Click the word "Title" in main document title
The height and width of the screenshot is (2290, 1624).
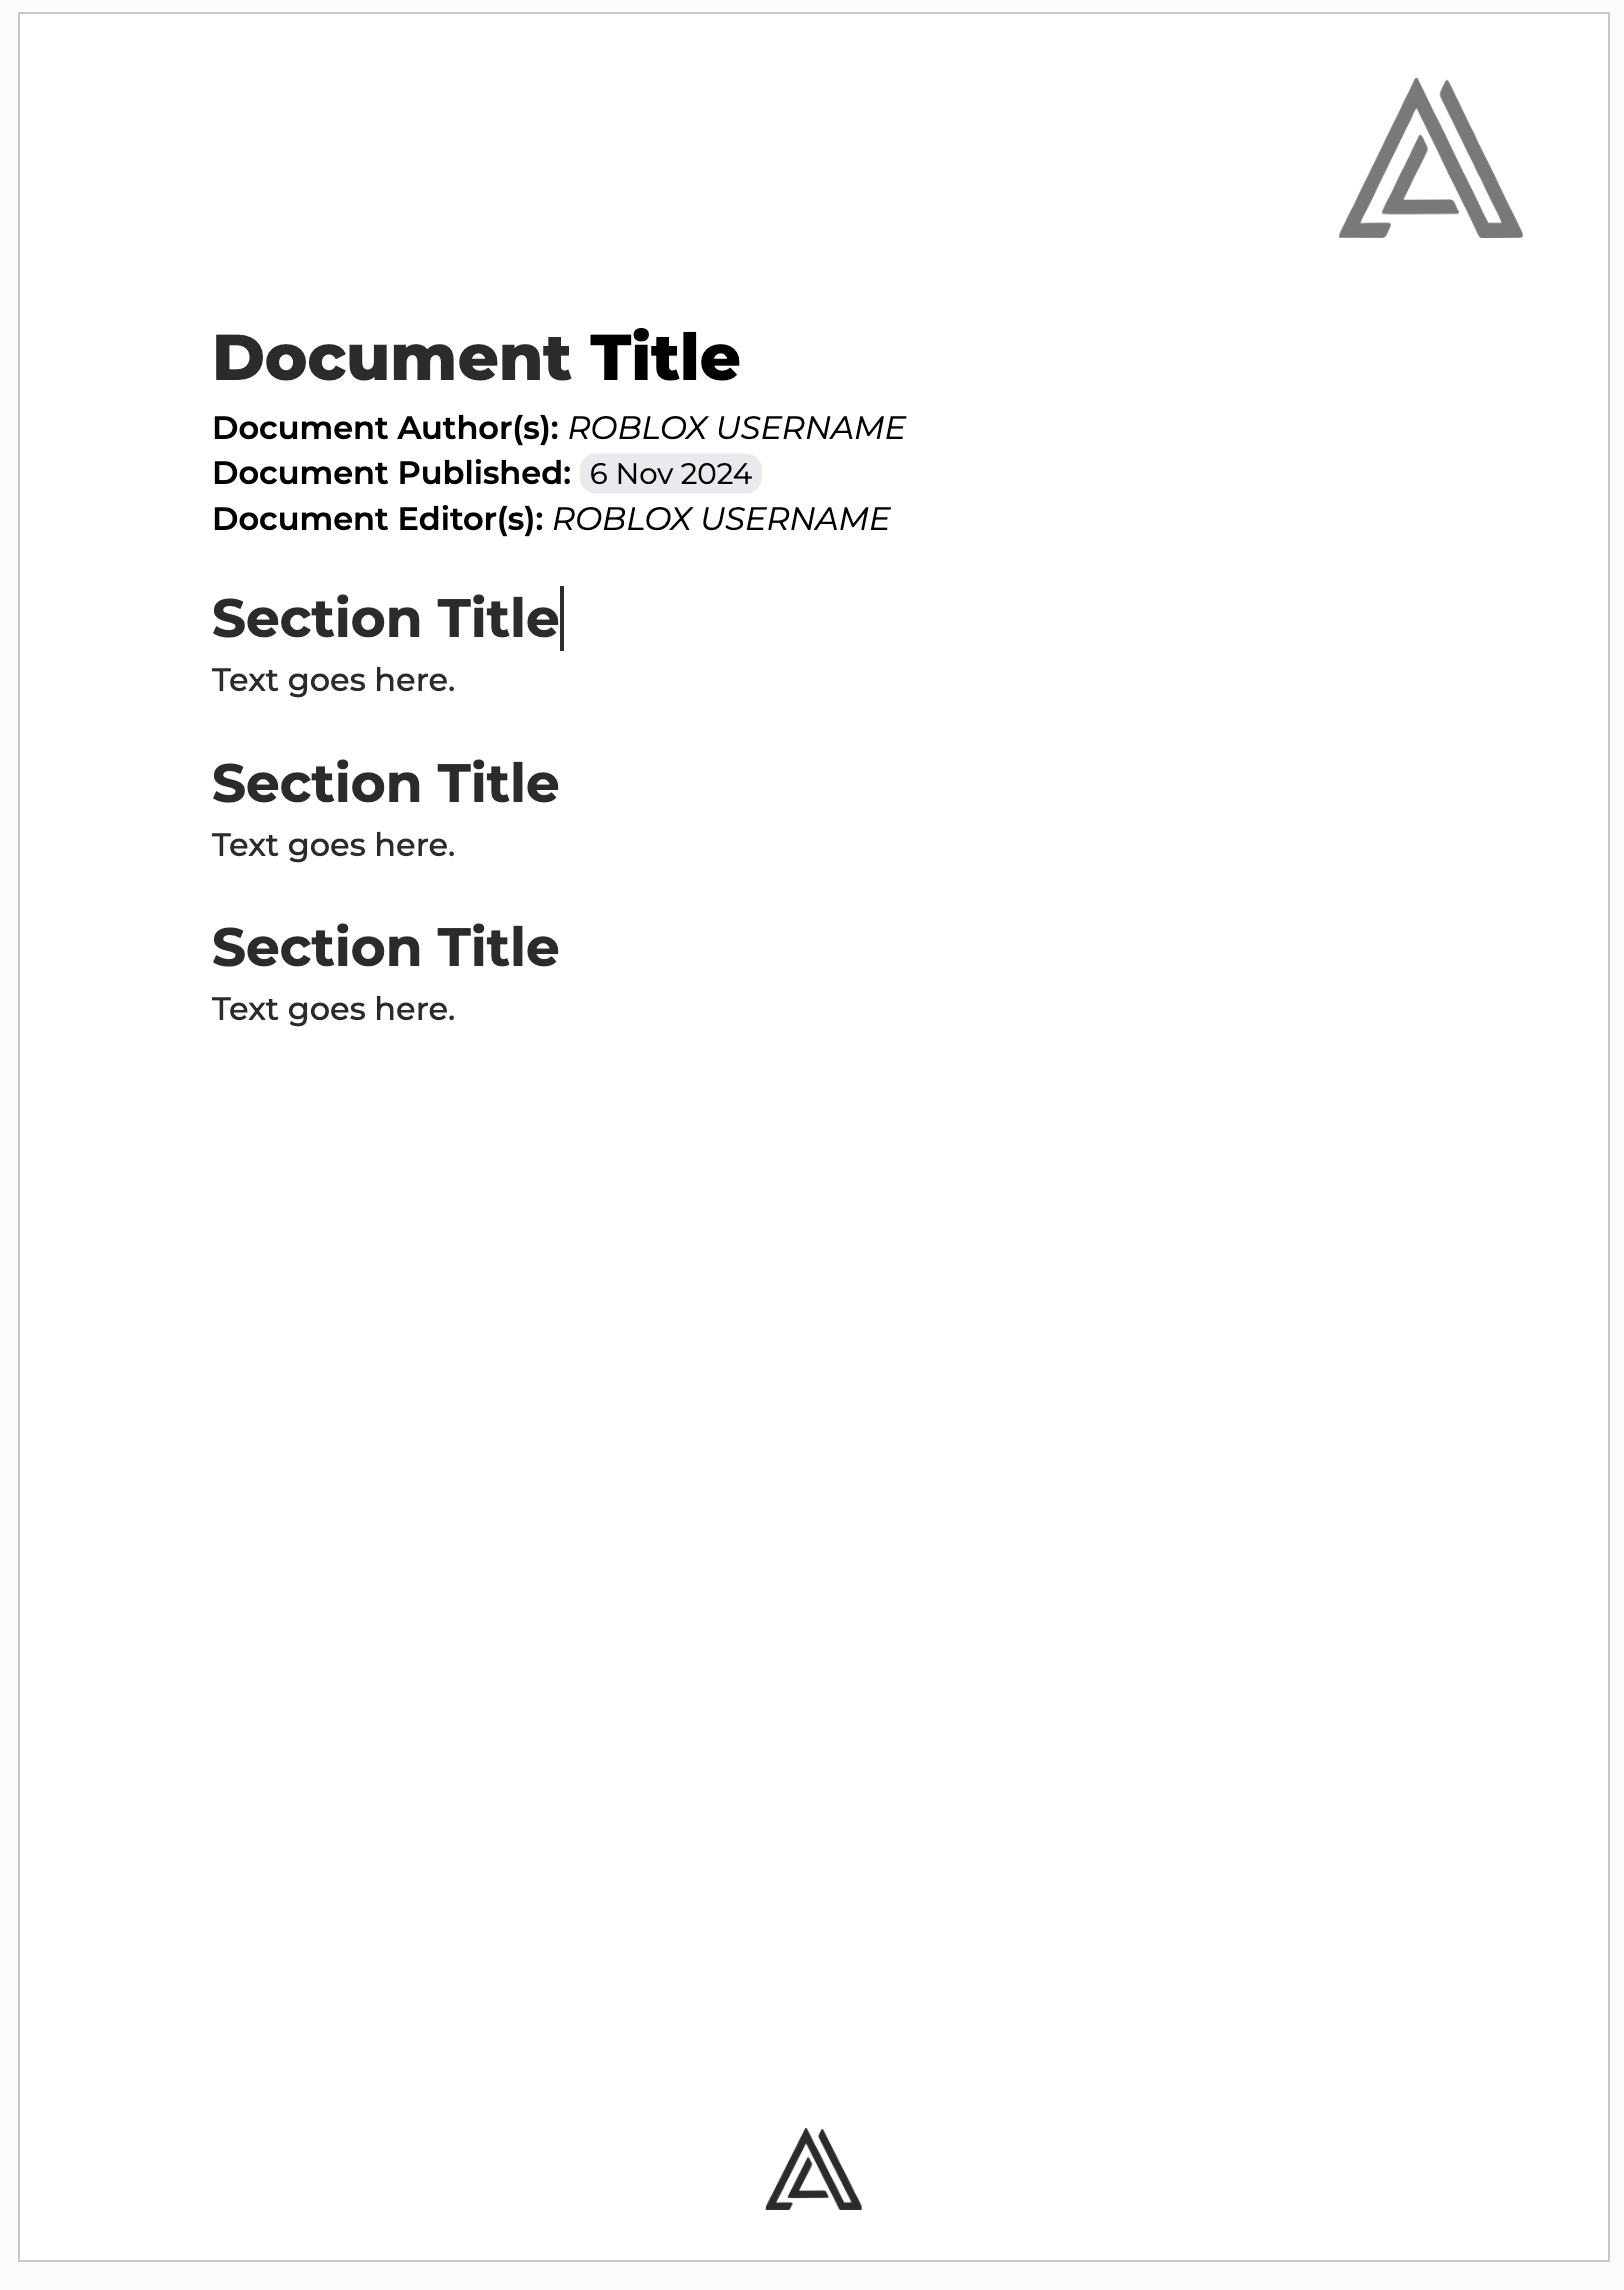pyautogui.click(x=665, y=358)
